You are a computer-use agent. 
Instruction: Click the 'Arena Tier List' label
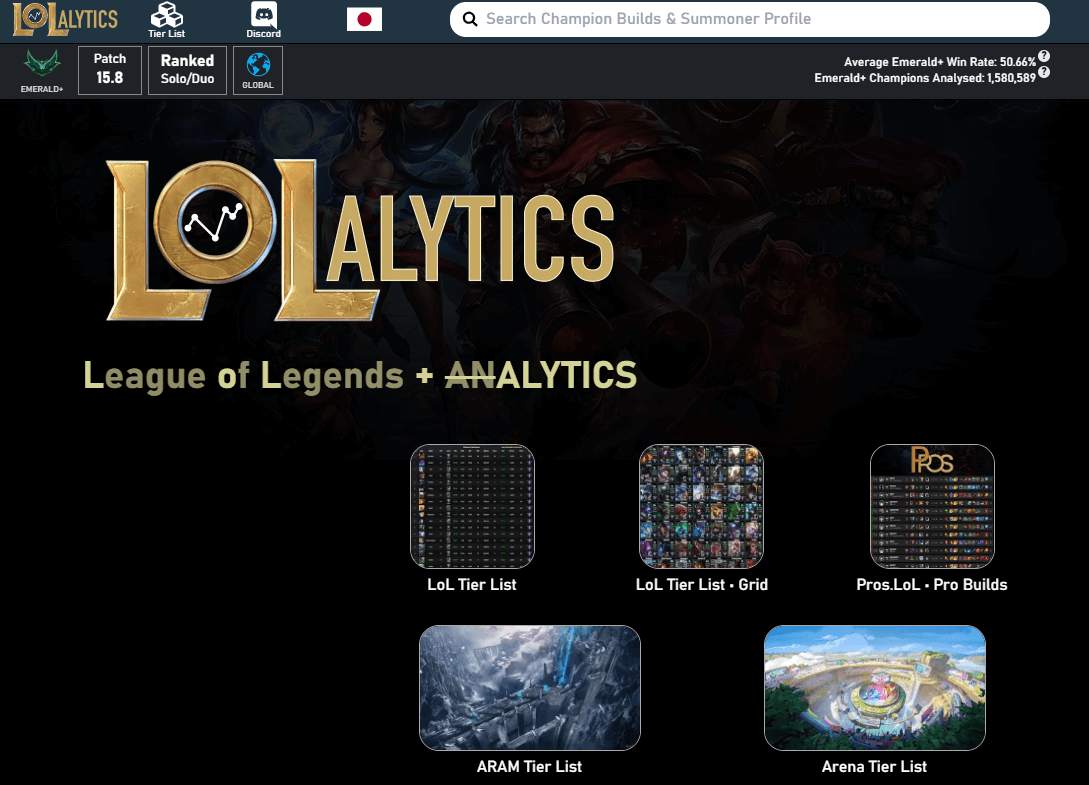pyautogui.click(x=874, y=766)
